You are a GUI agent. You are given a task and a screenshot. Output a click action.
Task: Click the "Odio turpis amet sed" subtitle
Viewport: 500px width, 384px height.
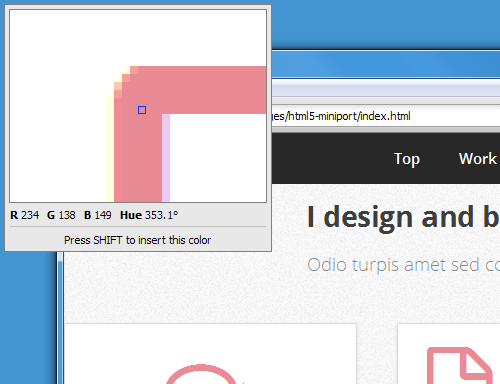tap(393, 265)
